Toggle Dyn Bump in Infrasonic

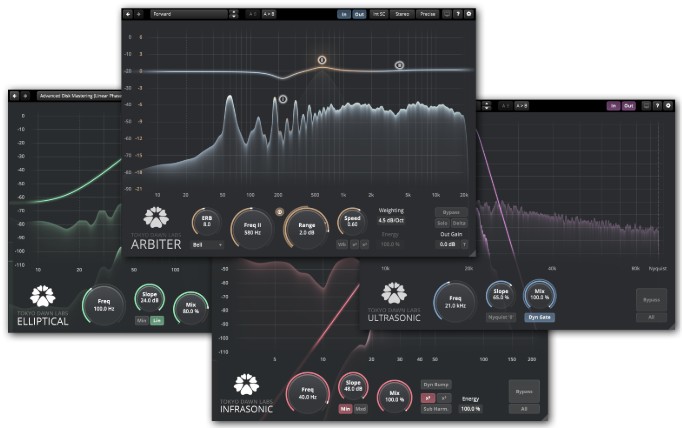(x=436, y=385)
